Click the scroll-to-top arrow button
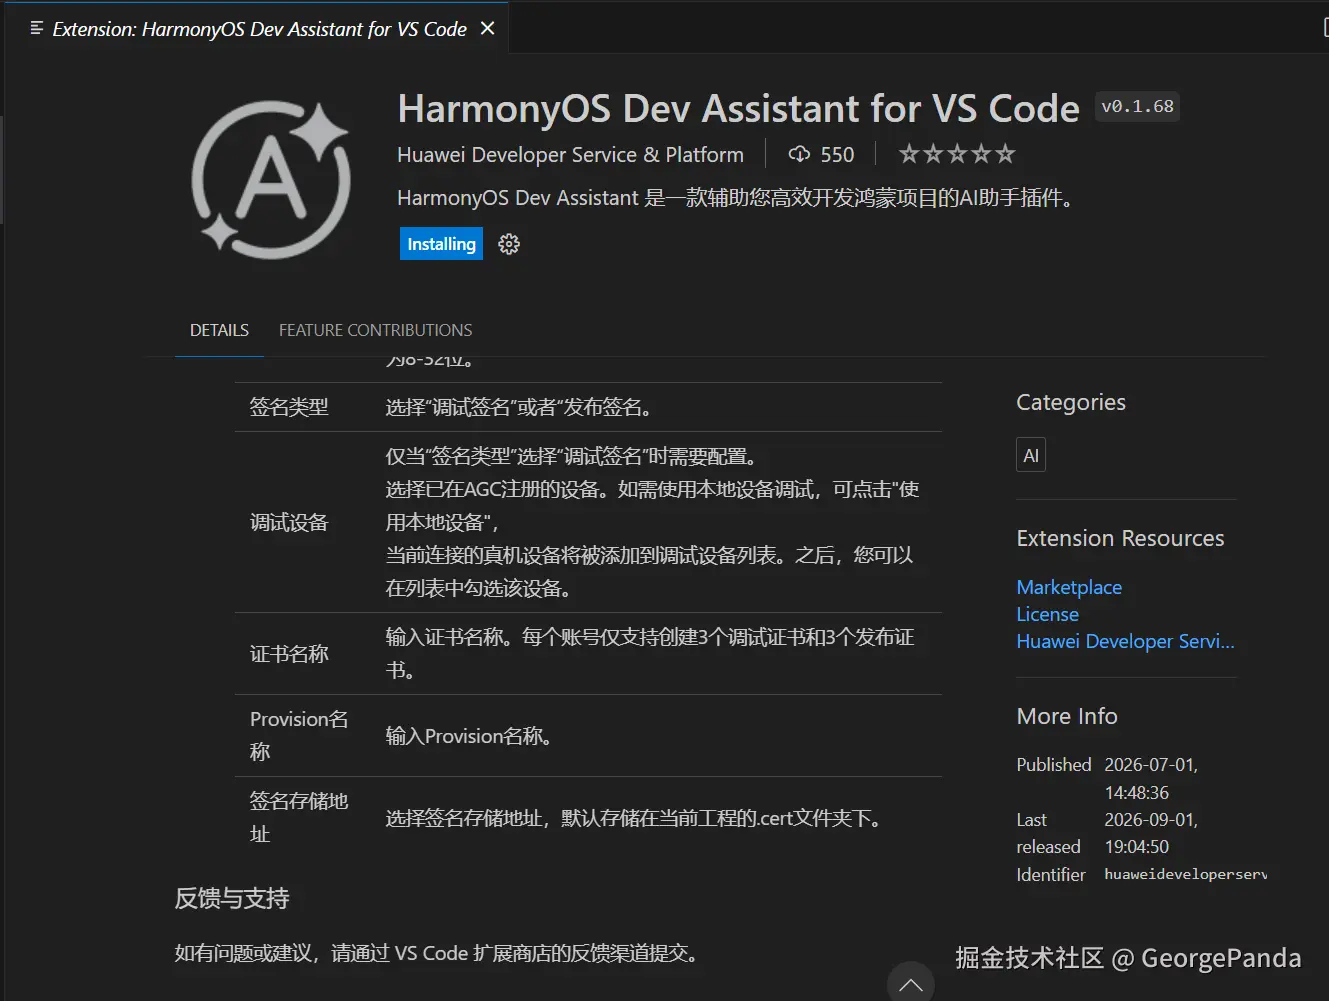The image size is (1329, 1001). pyautogui.click(x=911, y=984)
